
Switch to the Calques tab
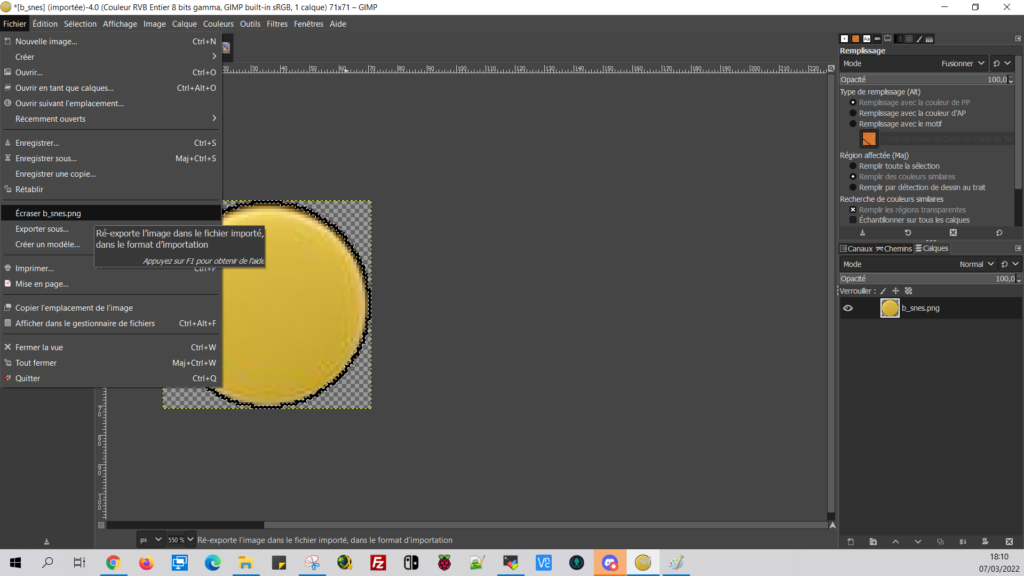coord(932,248)
